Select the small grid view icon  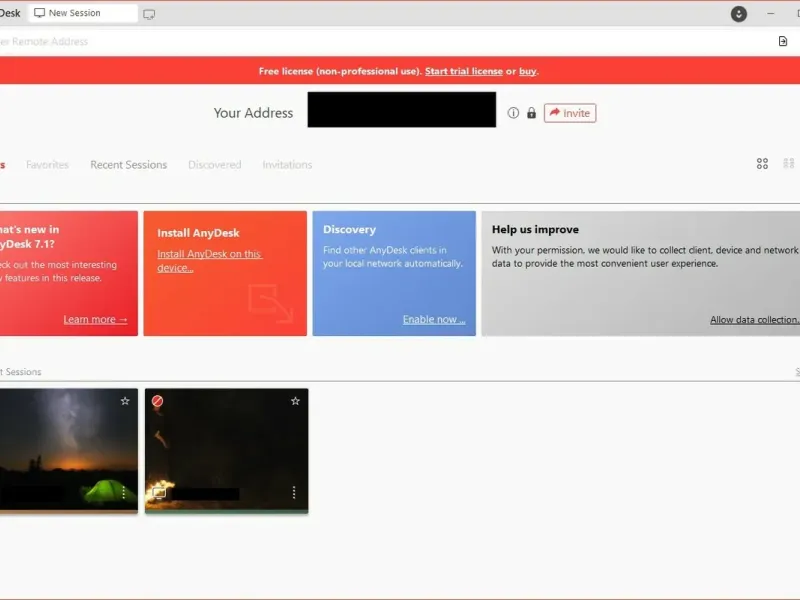click(x=788, y=163)
